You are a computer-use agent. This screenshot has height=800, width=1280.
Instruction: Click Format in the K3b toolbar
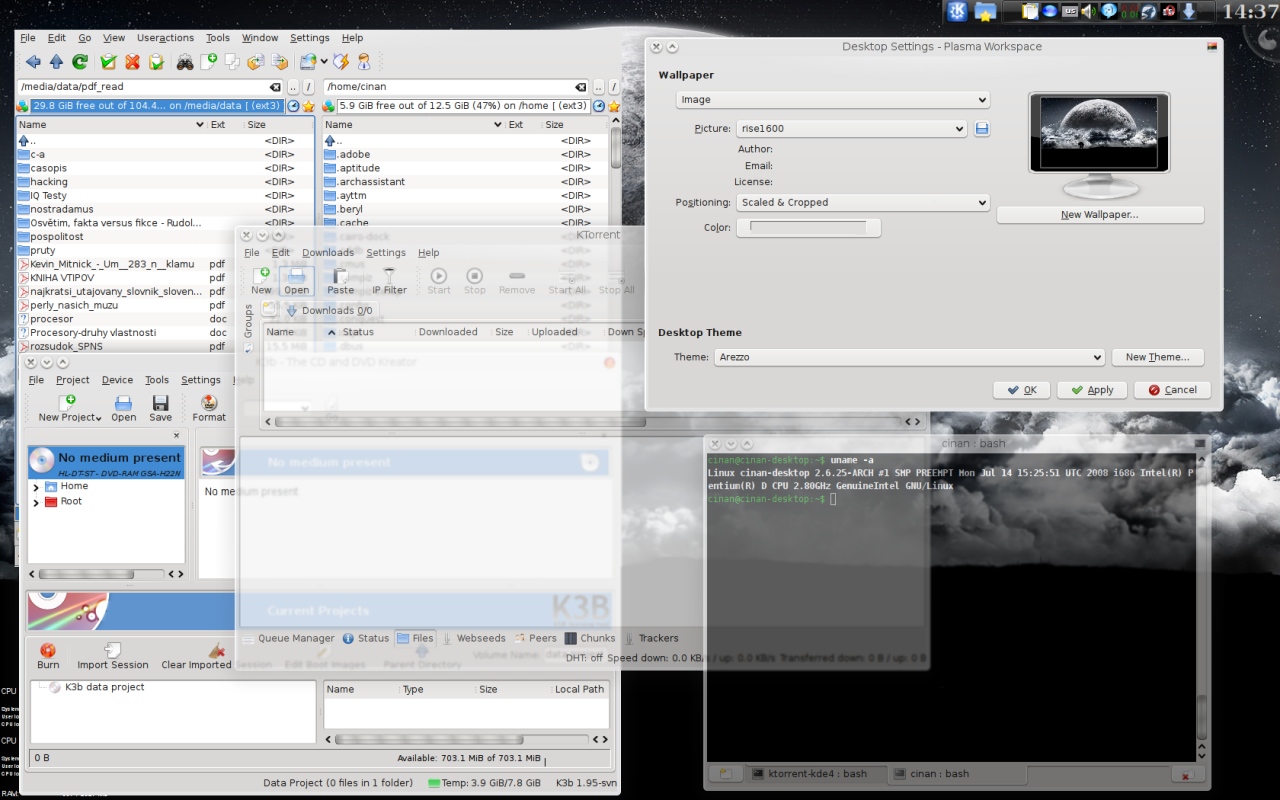[209, 408]
